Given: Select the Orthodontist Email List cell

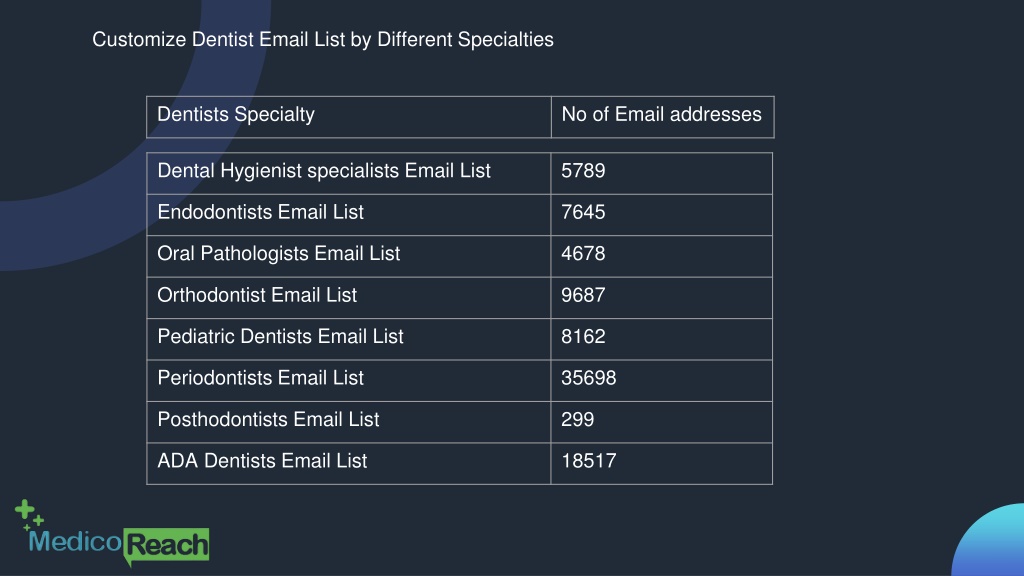Looking at the screenshot, I should [x=349, y=298].
